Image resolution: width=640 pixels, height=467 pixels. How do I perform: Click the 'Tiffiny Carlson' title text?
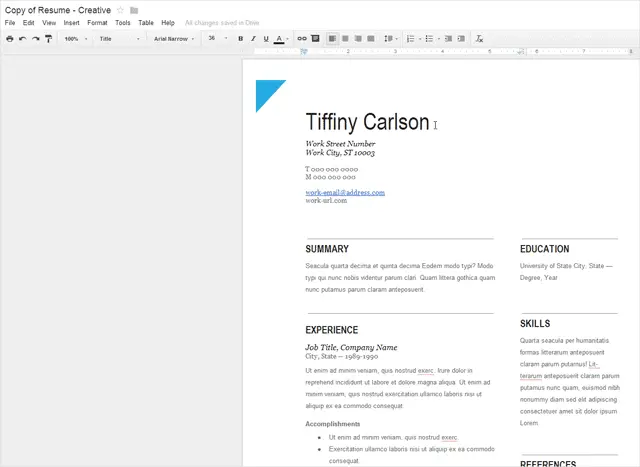click(367, 122)
